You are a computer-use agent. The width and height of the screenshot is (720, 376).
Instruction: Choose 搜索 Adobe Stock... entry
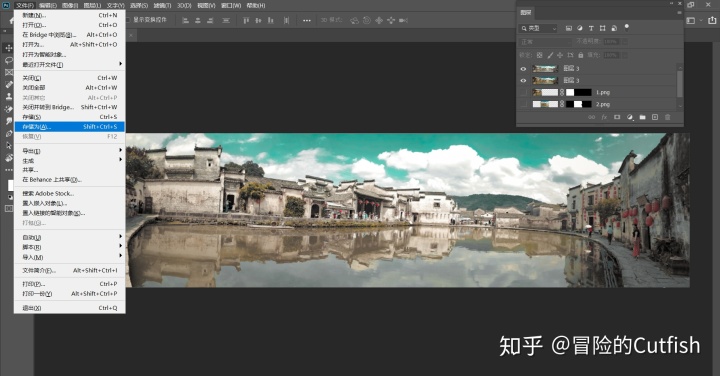click(x=69, y=193)
